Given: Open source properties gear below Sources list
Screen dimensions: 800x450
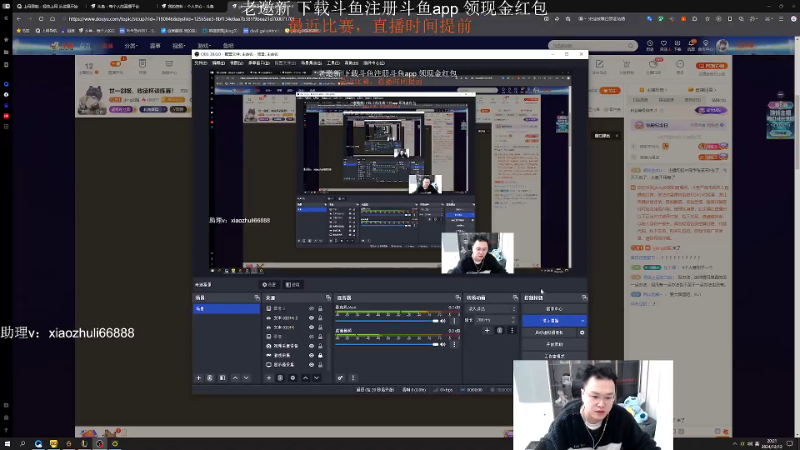Looking at the screenshot, I should [x=293, y=378].
